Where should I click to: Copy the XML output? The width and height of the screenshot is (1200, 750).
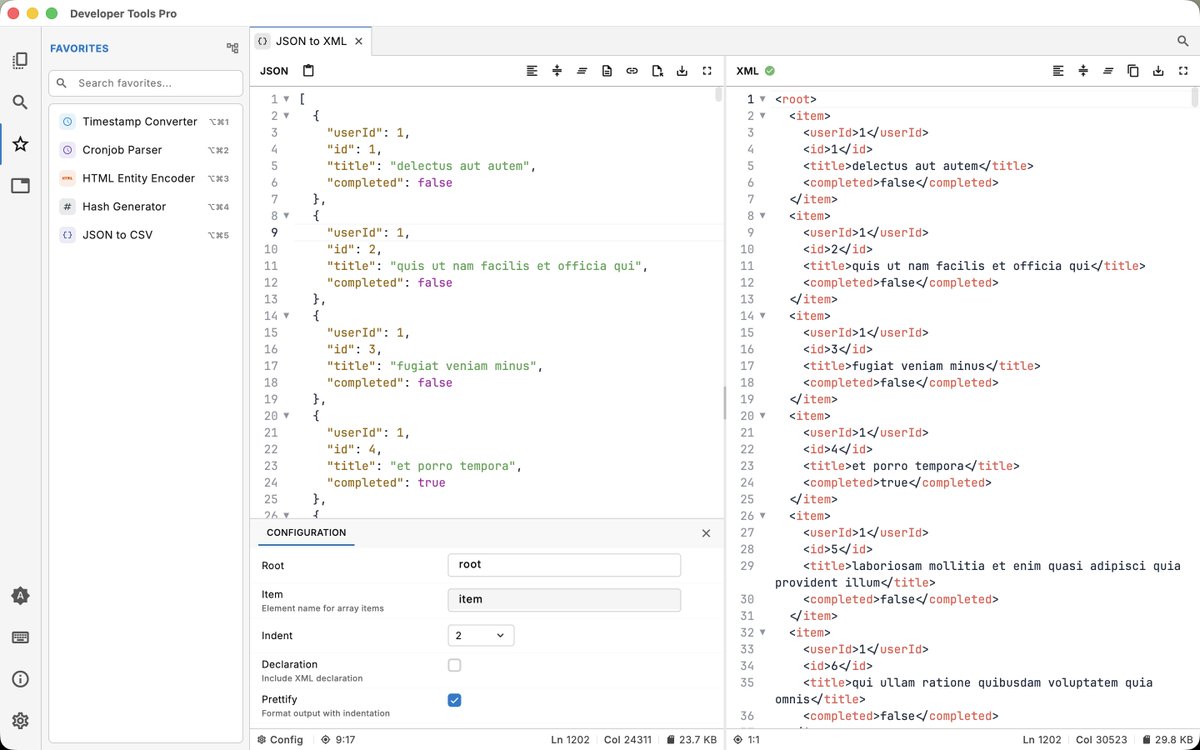pos(1133,71)
